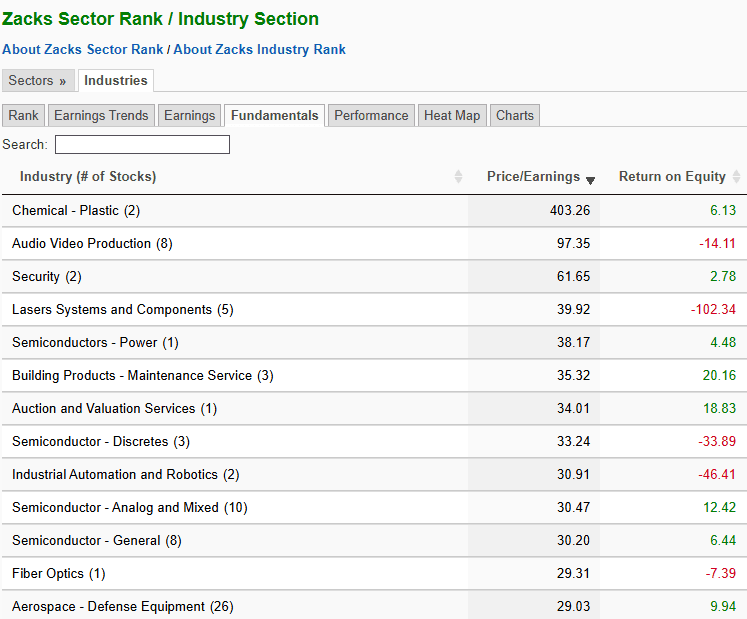The image size is (747, 619).
Task: Open the Rank tab
Action: click(23, 115)
